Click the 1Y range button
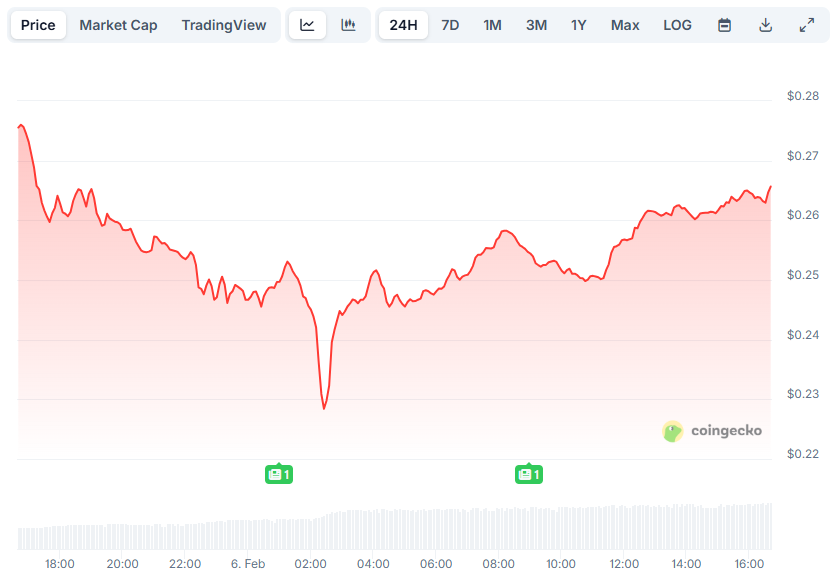This screenshot has width=837, height=586. pyautogui.click(x=579, y=24)
